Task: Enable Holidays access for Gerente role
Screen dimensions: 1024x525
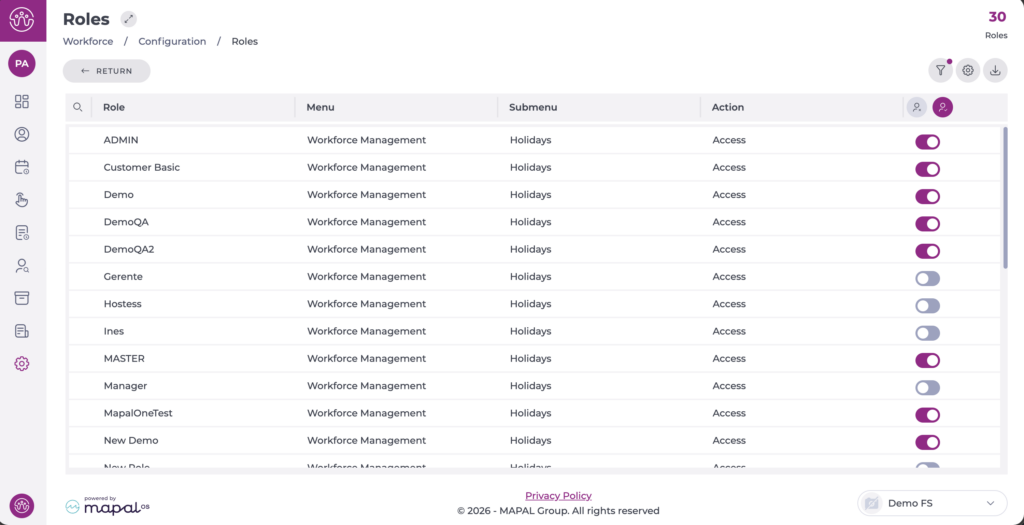Action: 927,277
